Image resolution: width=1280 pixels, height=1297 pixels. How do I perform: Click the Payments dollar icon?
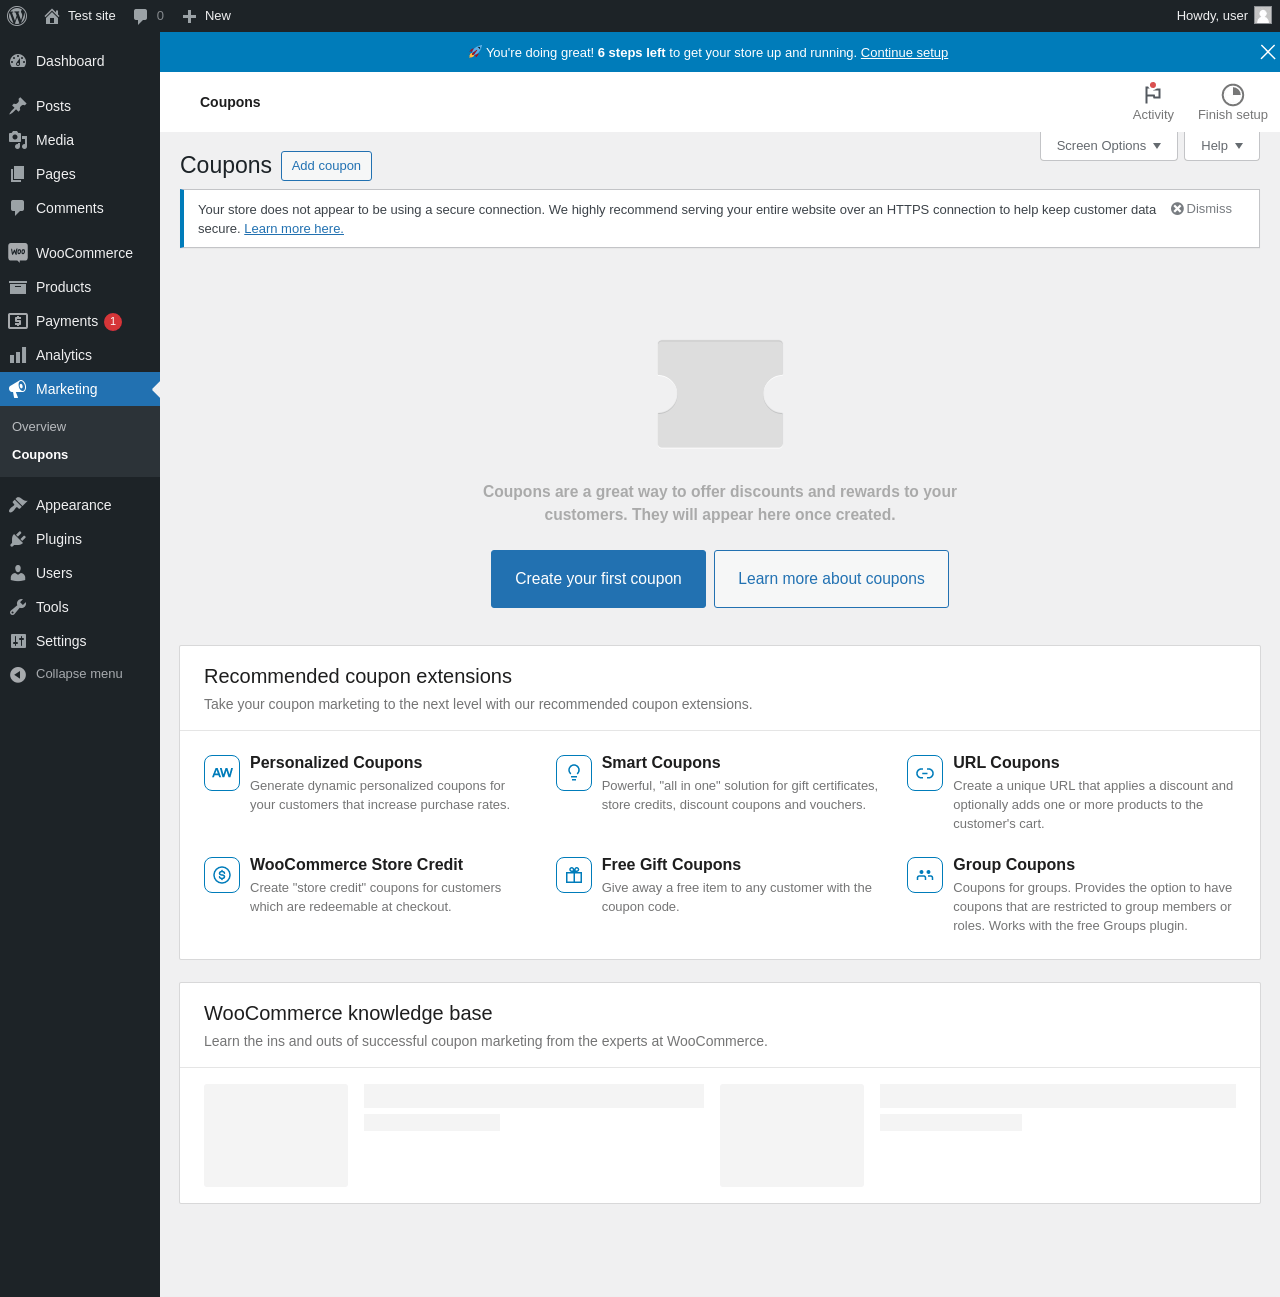[18, 321]
